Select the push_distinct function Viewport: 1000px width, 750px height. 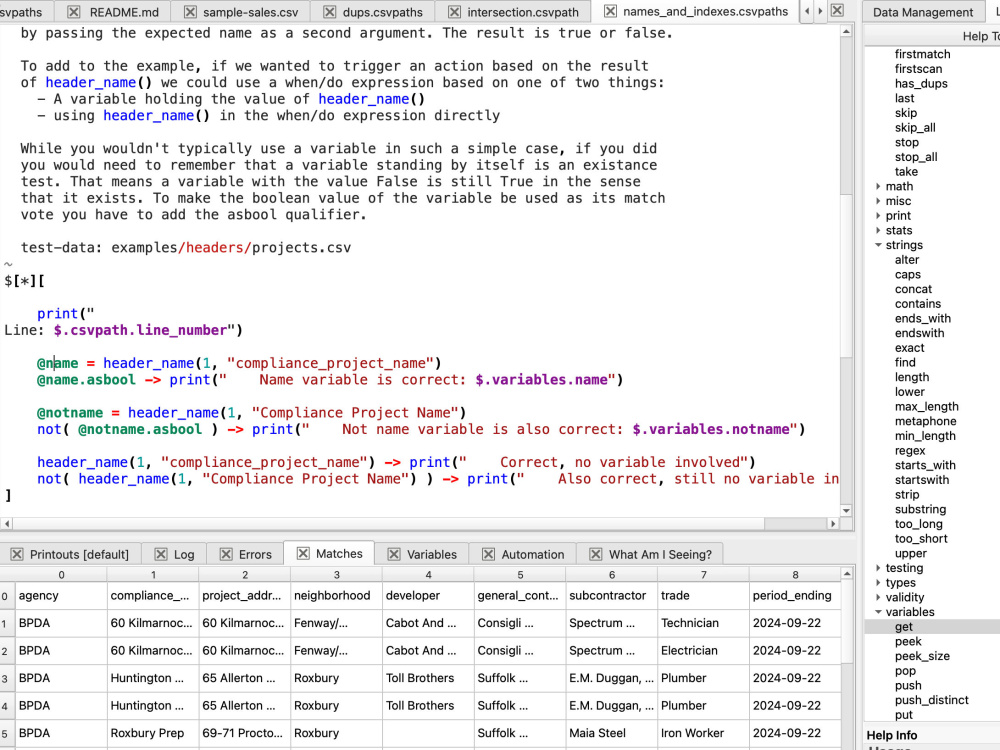(x=932, y=700)
